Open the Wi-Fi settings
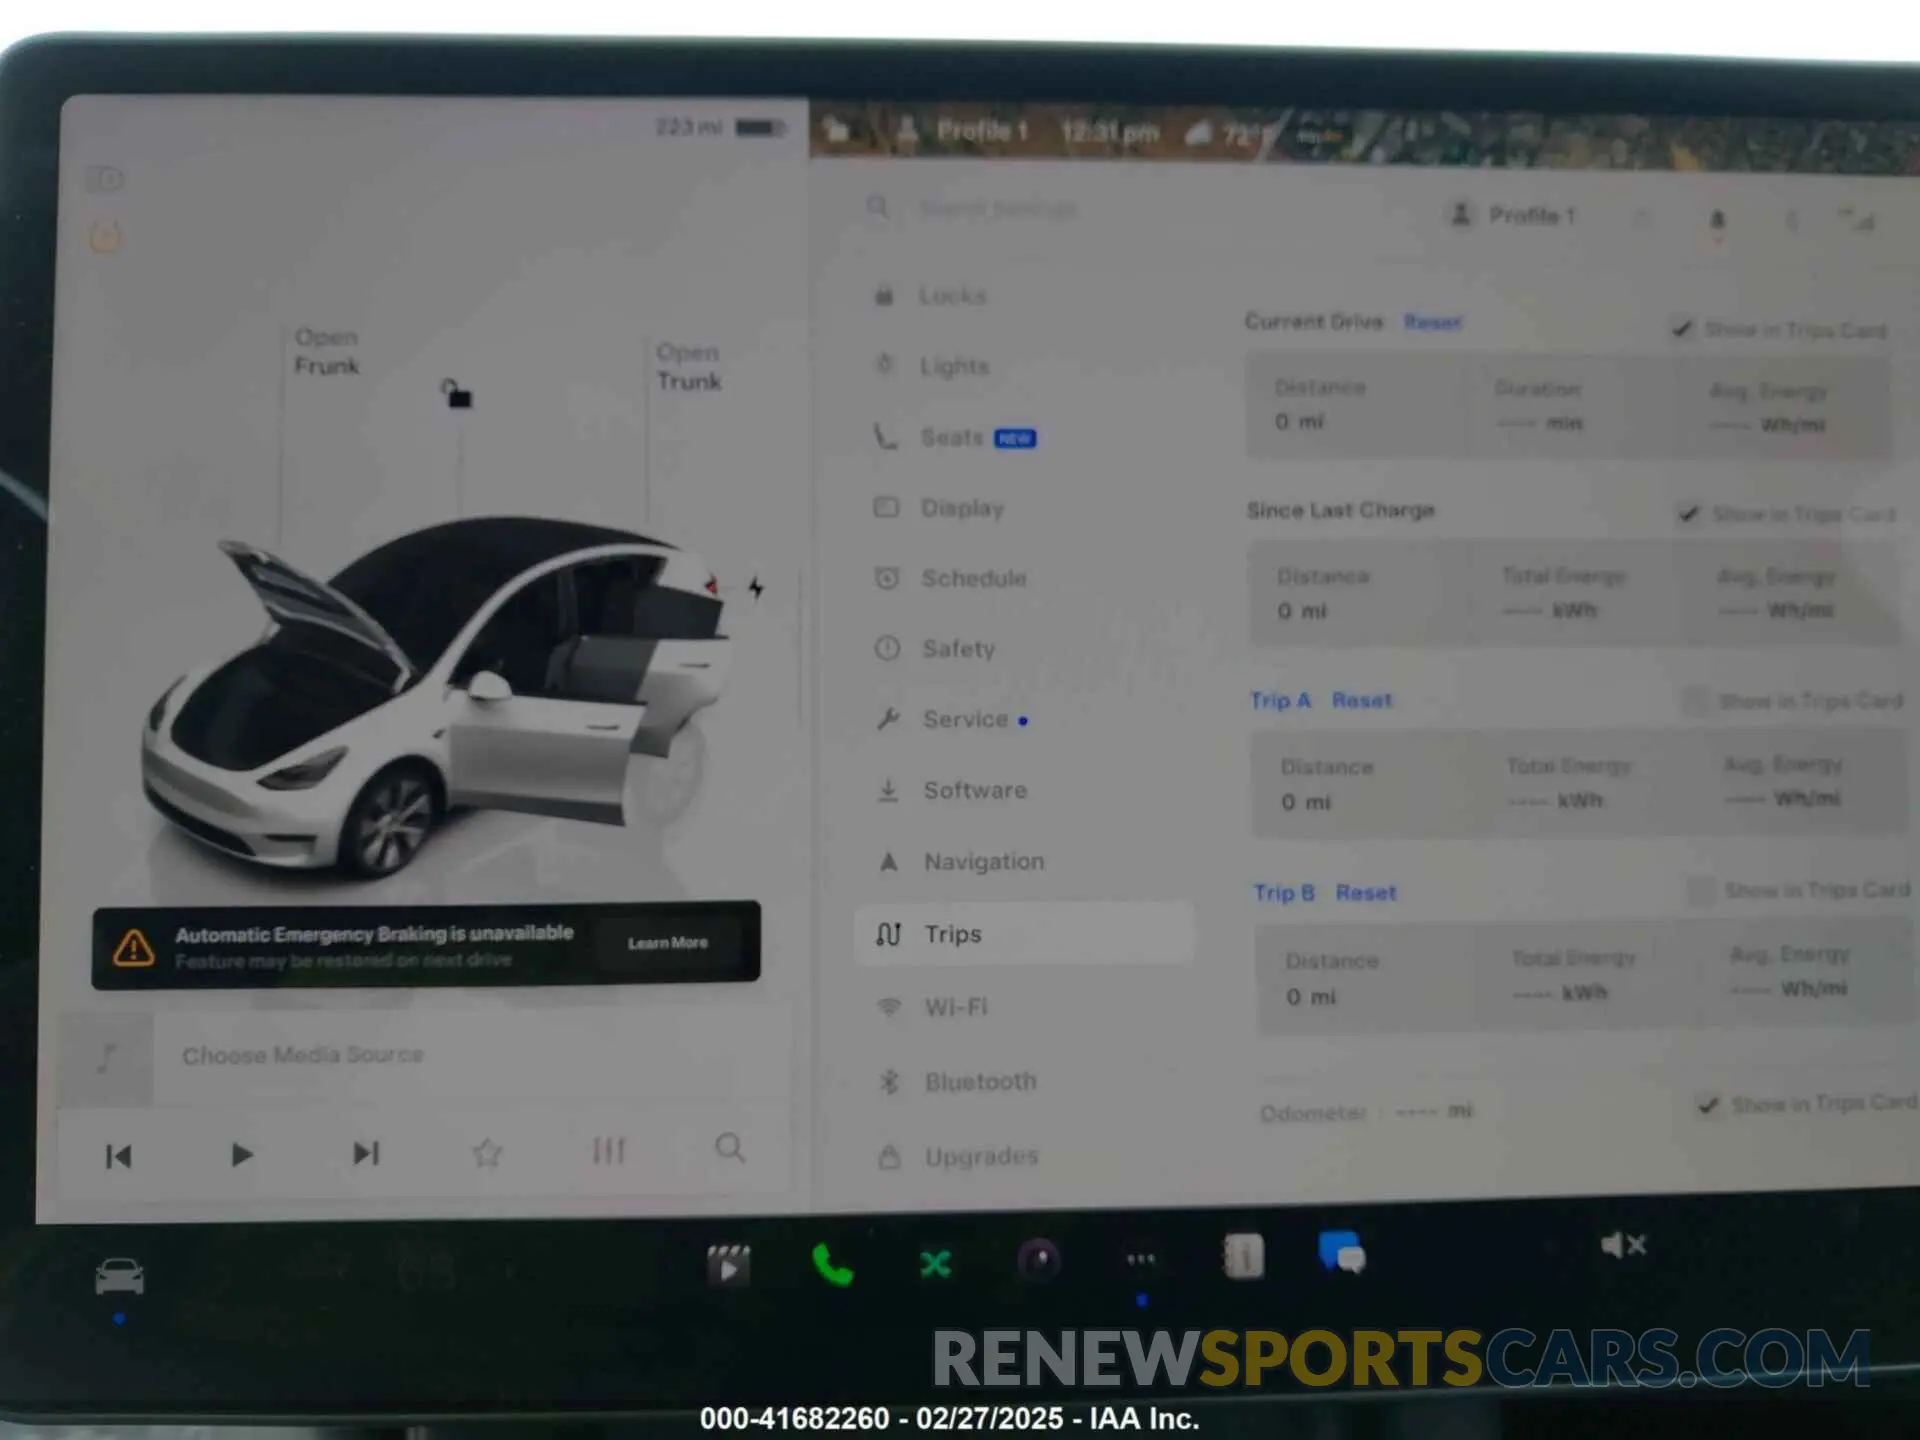Screen dimensions: 1920x1440 (932, 1006)
